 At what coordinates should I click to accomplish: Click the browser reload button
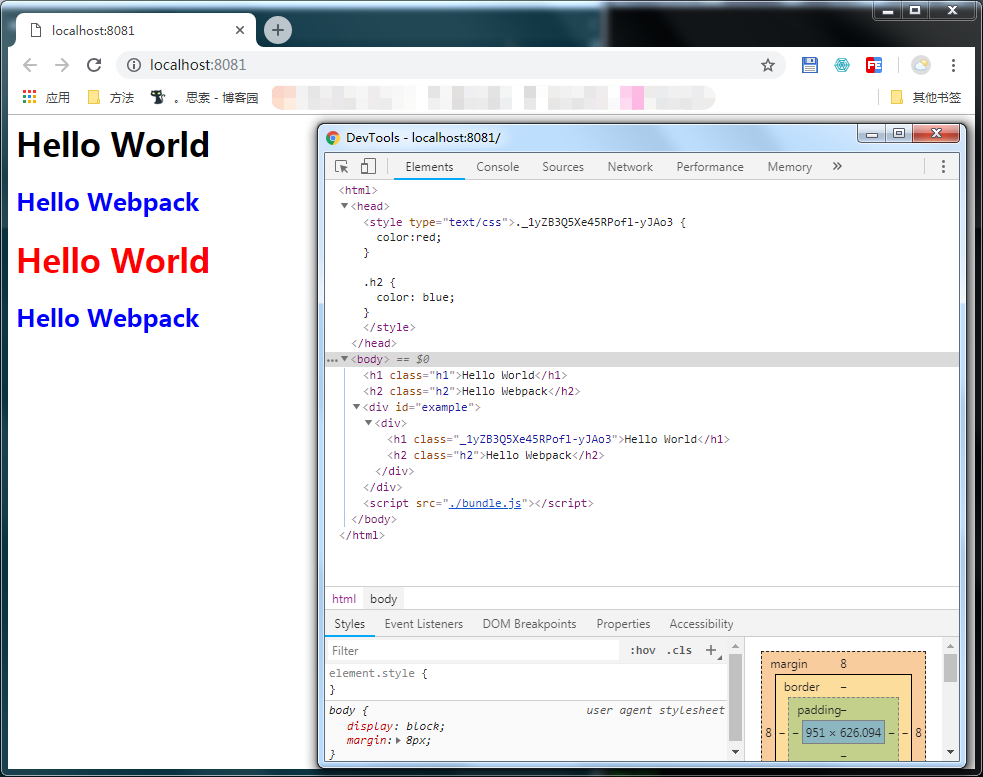[x=94, y=65]
